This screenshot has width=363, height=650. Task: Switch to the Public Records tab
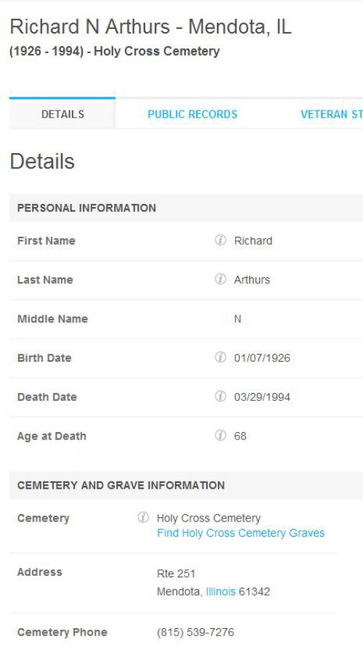tap(192, 114)
